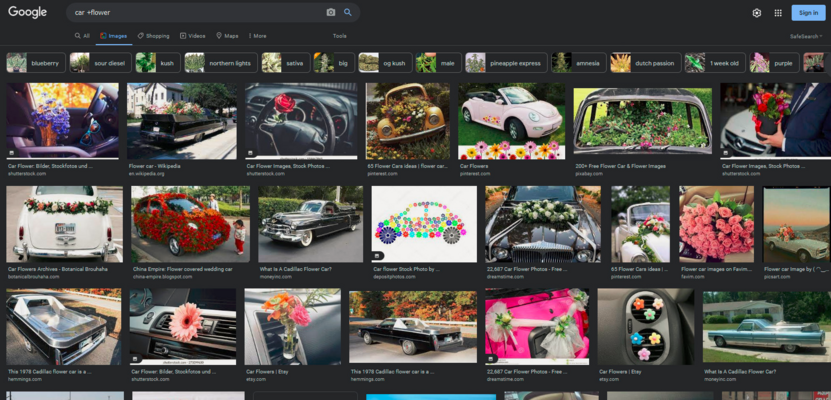The image size is (831, 400).
Task: Click the search by image camera icon
Action: click(331, 12)
